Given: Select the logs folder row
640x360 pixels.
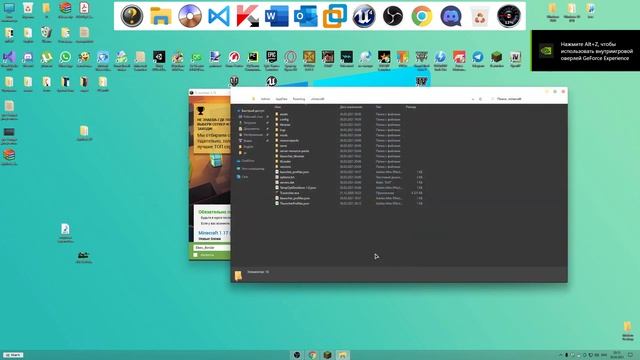Looking at the screenshot, I should pyautogui.click(x=349, y=130).
